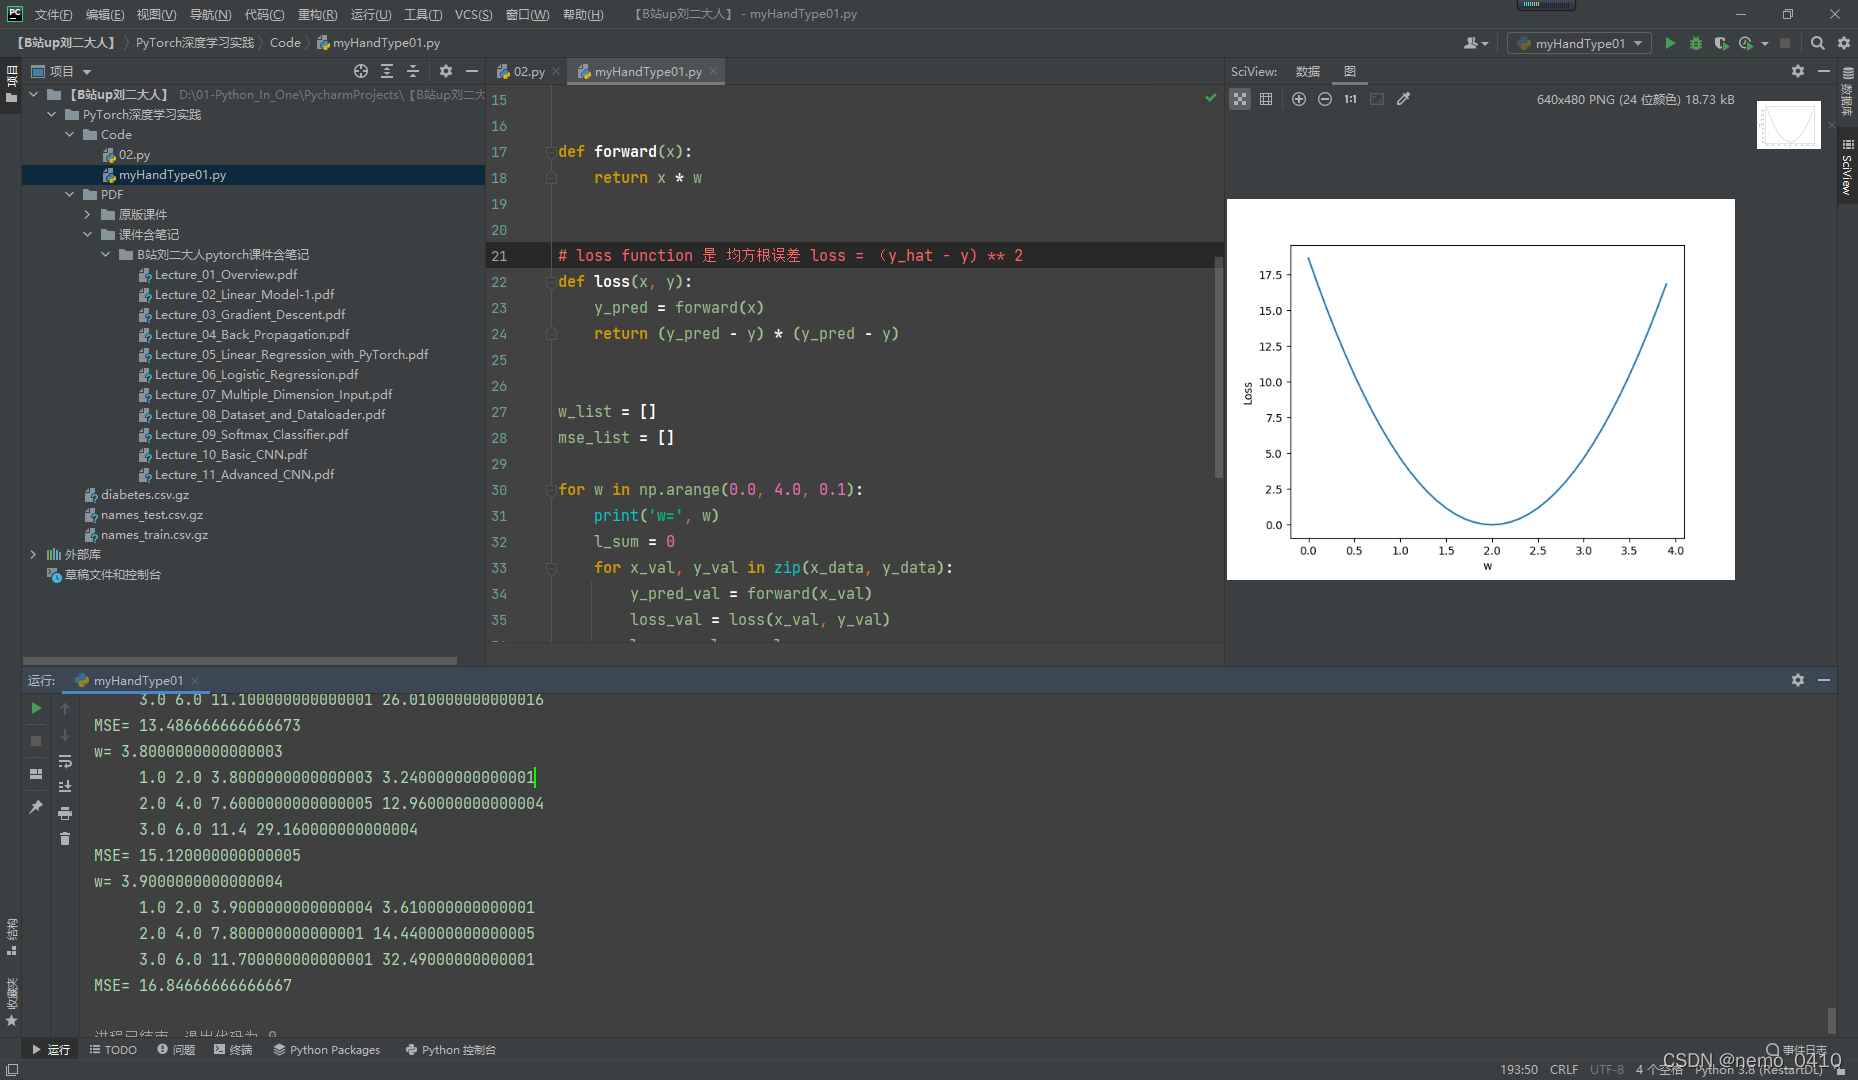Viewport: 1858px width, 1080px height.
Task: Click project panel horizontal scrollbar
Action: pyautogui.click(x=240, y=661)
